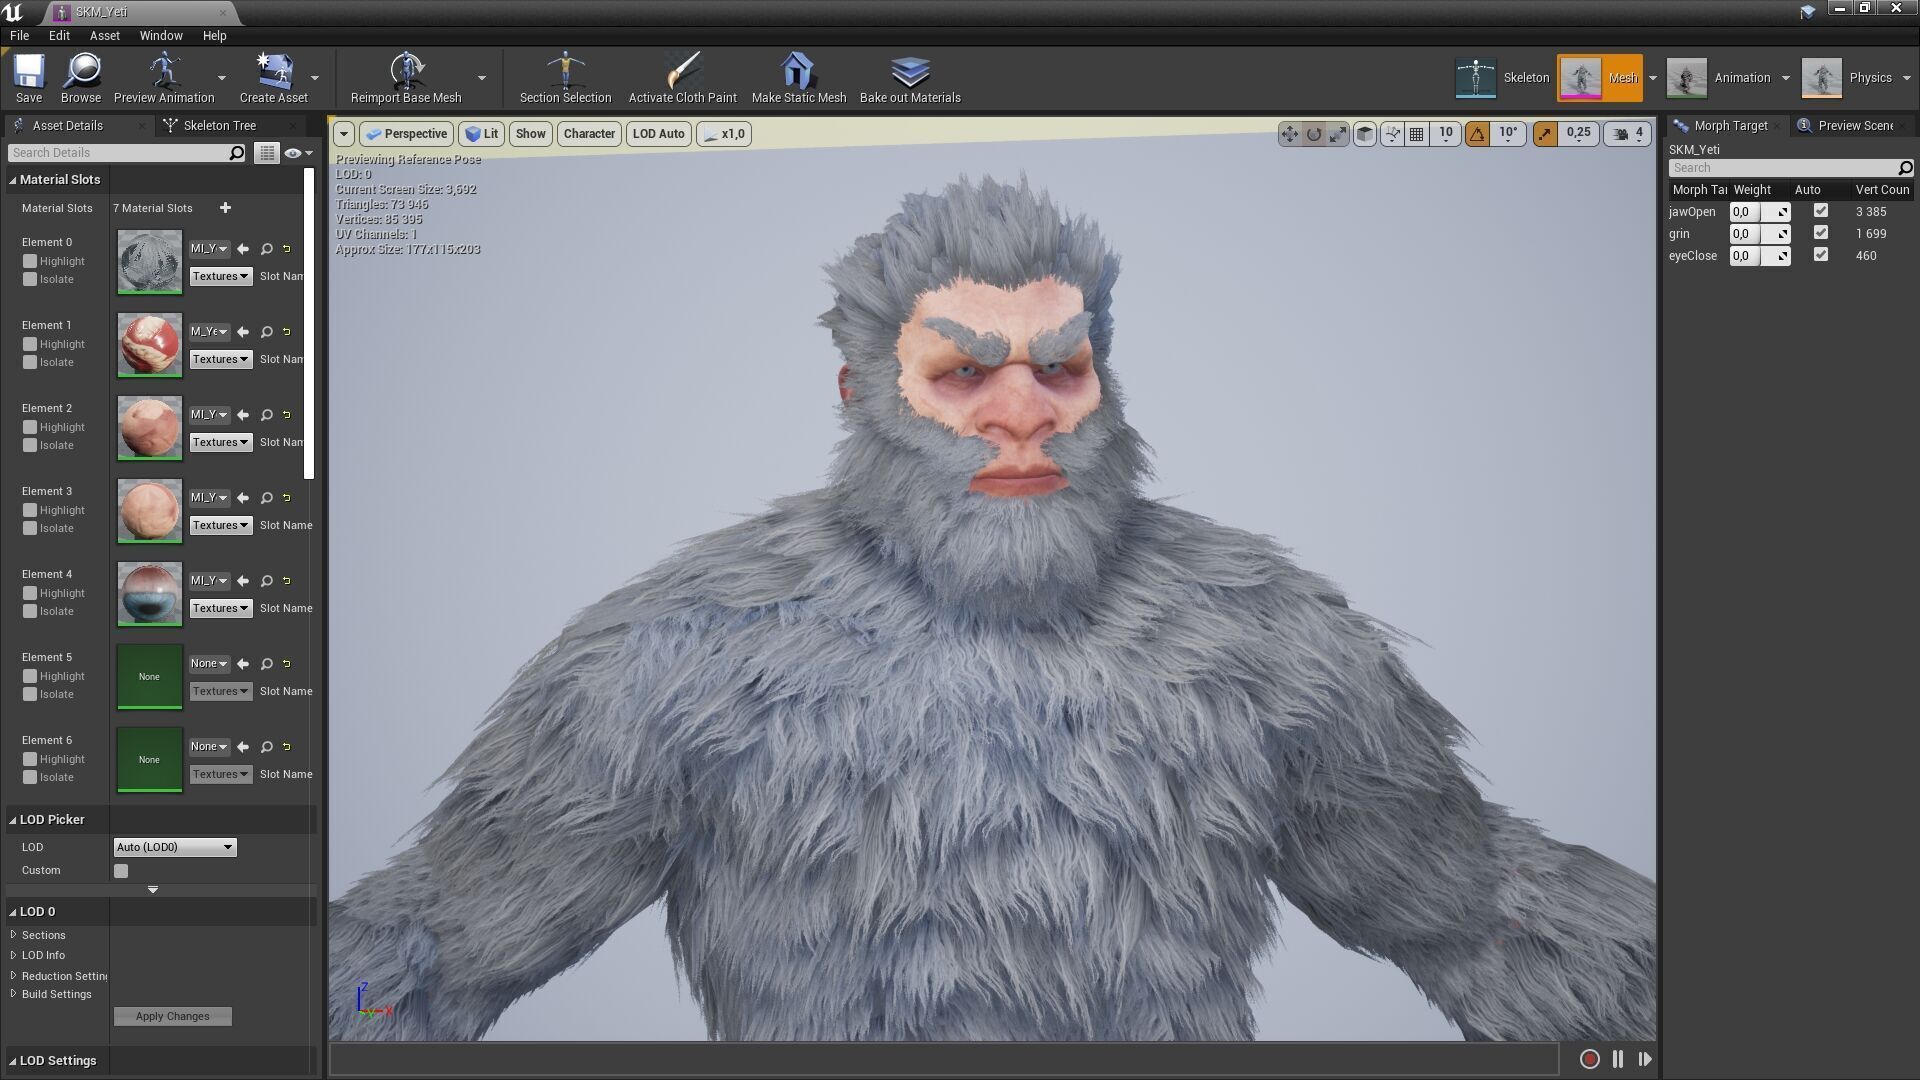Expand LOD Settings section
Viewport: 1920px width, 1080px height.
tap(13, 1061)
